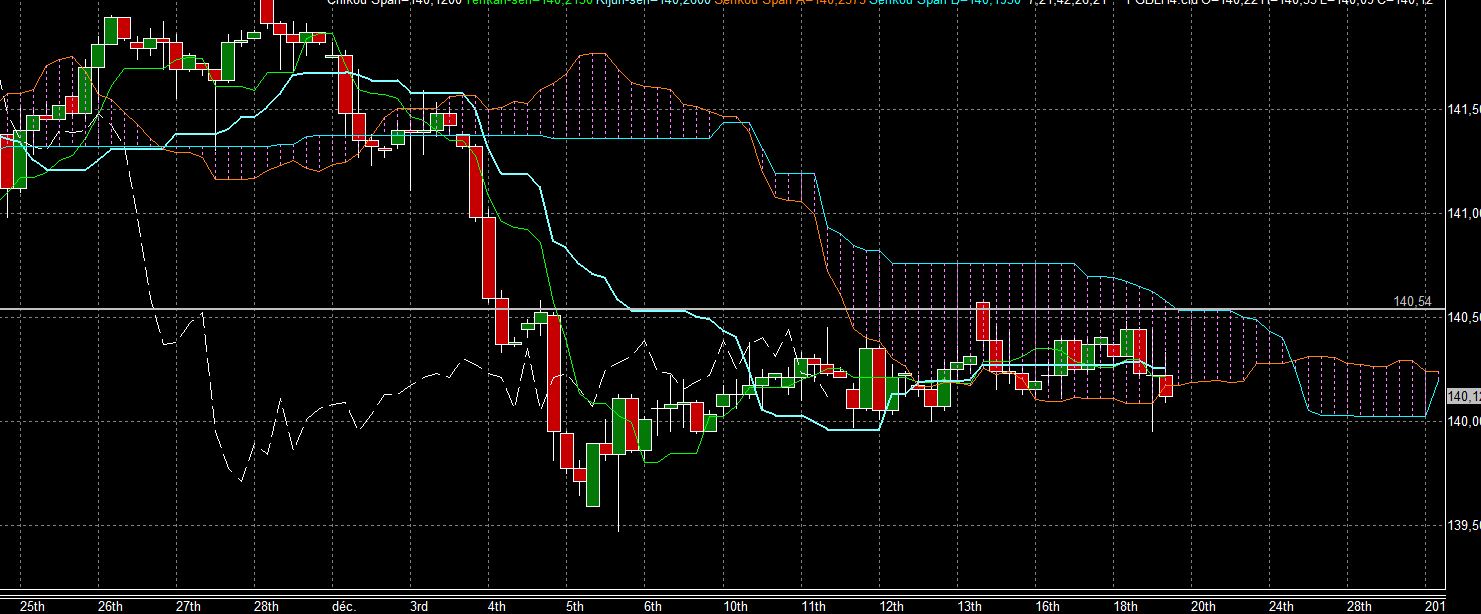Click the 141,0 price scale label
Viewport: 1481px width, 614px height.
[1464, 213]
